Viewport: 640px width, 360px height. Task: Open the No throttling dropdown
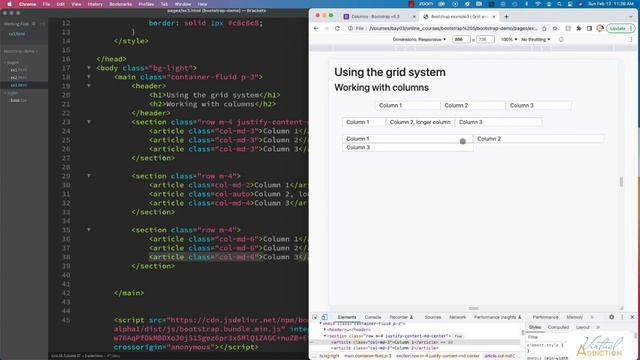pos(536,40)
